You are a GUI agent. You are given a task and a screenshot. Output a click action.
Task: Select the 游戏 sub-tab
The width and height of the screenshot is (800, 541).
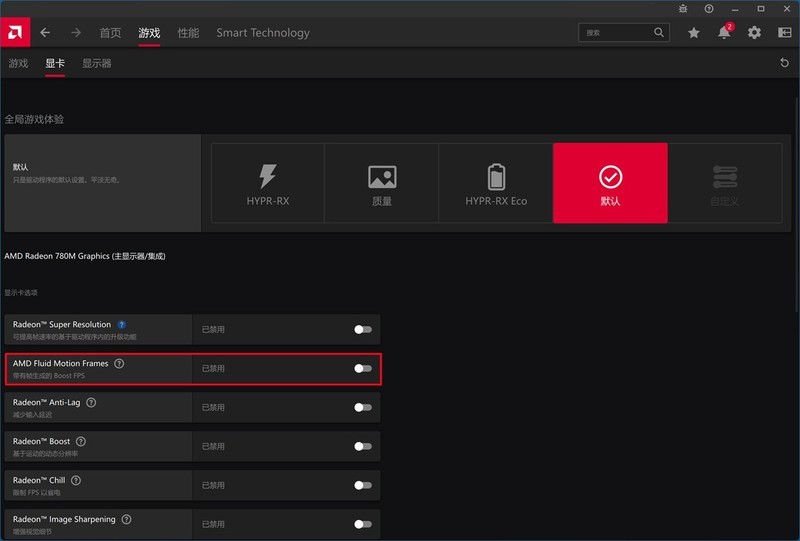point(18,63)
